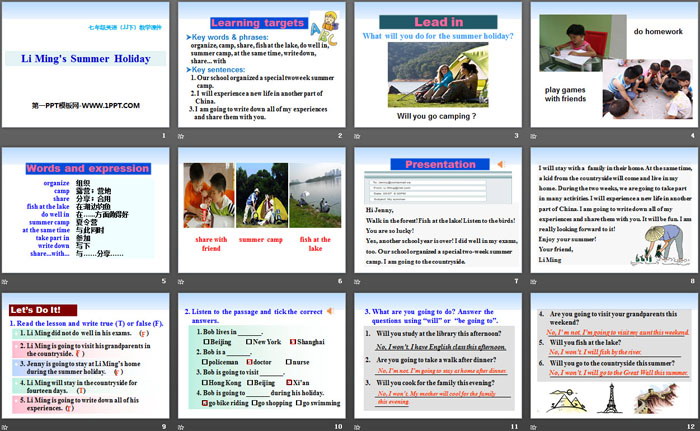Click the 'organize' vocabulary word on slide 5
This screenshot has height=431, width=700.
[x=56, y=183]
